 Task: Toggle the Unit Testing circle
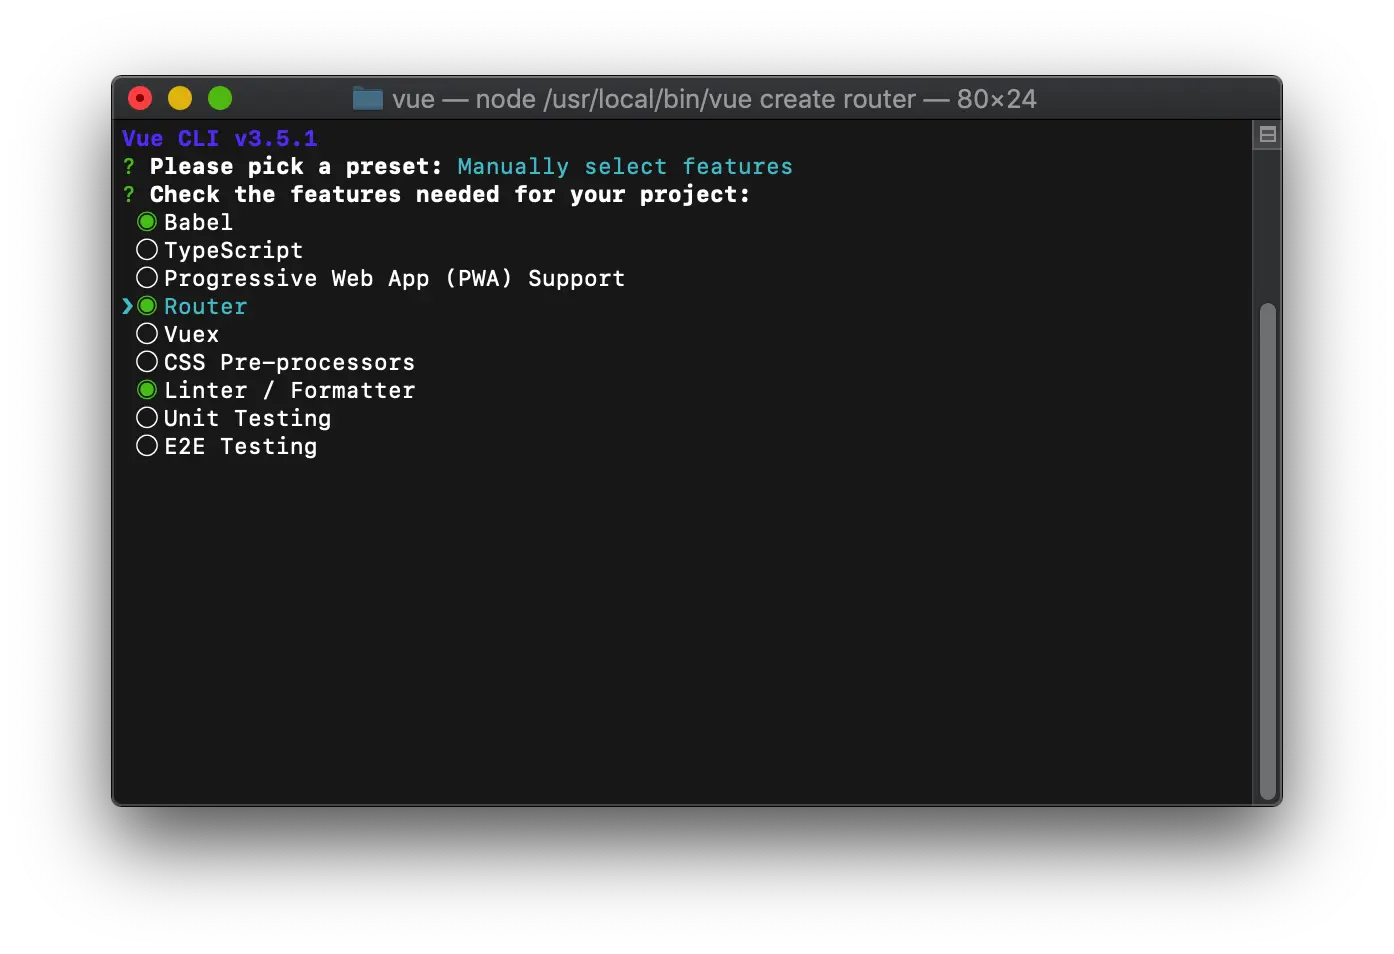pyautogui.click(x=147, y=418)
